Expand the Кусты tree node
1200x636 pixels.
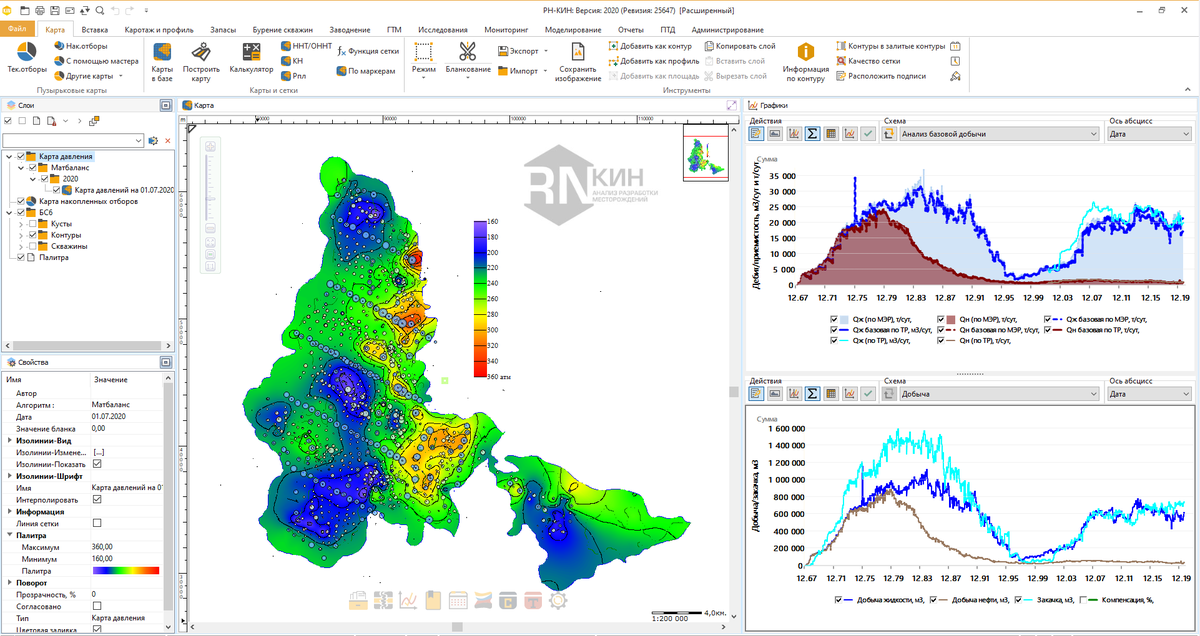pos(21,224)
